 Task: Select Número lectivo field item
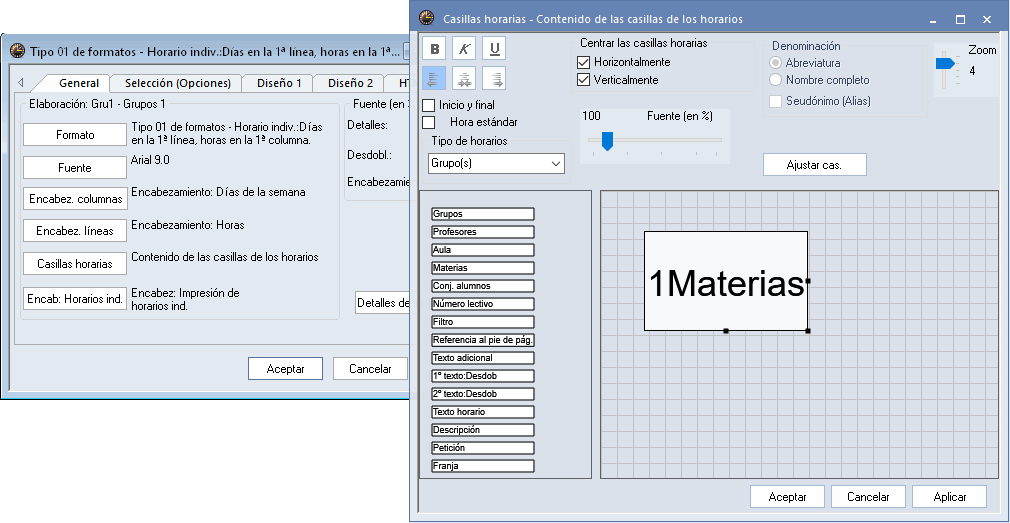tap(483, 304)
